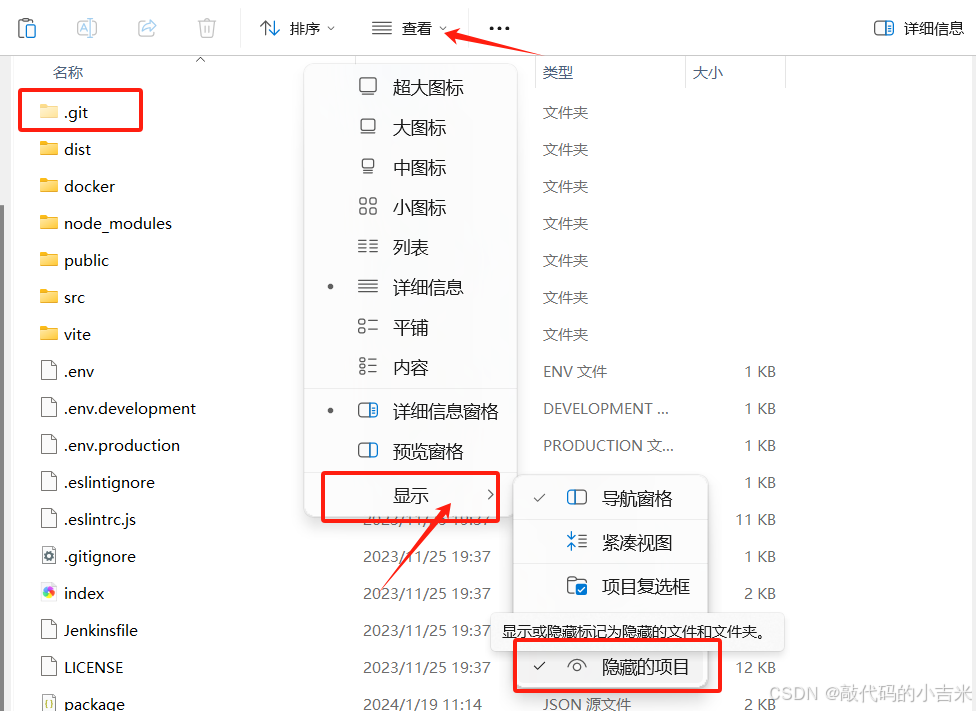Choose 内容 content view option

point(410,367)
